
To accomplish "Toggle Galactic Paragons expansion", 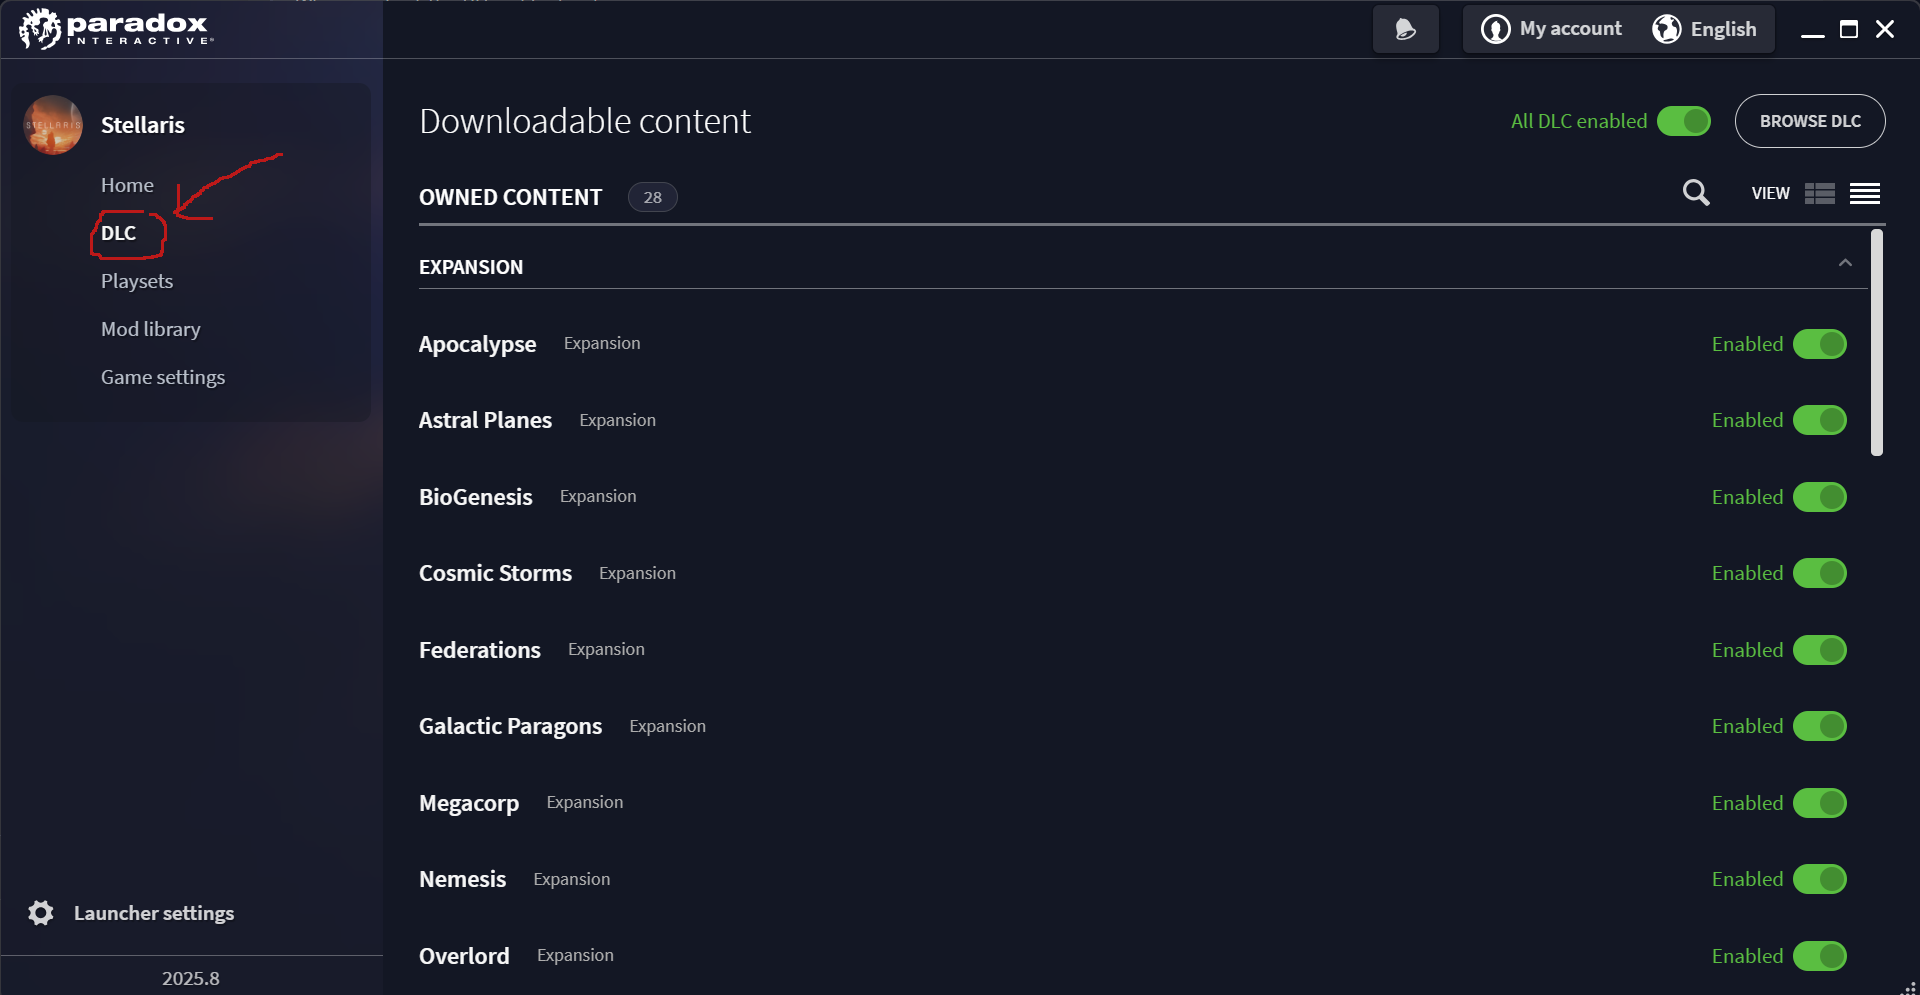I will [1820, 726].
